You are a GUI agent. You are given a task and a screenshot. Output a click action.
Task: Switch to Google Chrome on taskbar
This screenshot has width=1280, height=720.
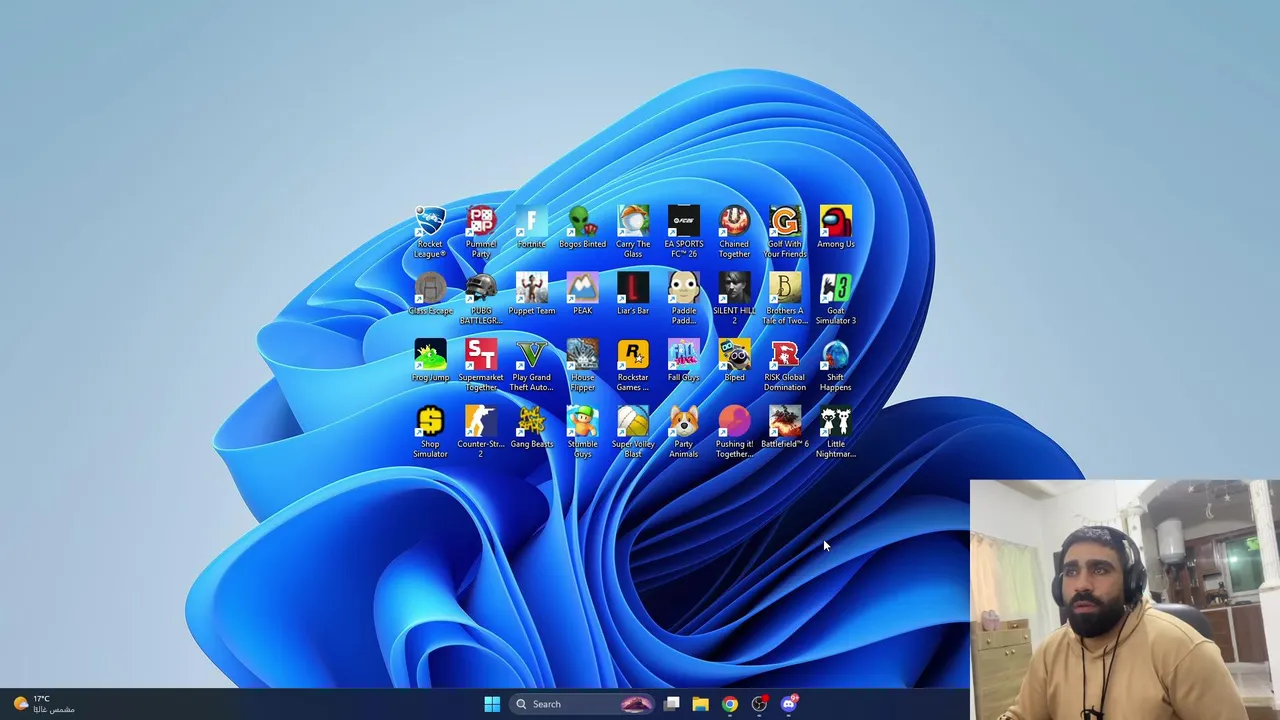730,704
